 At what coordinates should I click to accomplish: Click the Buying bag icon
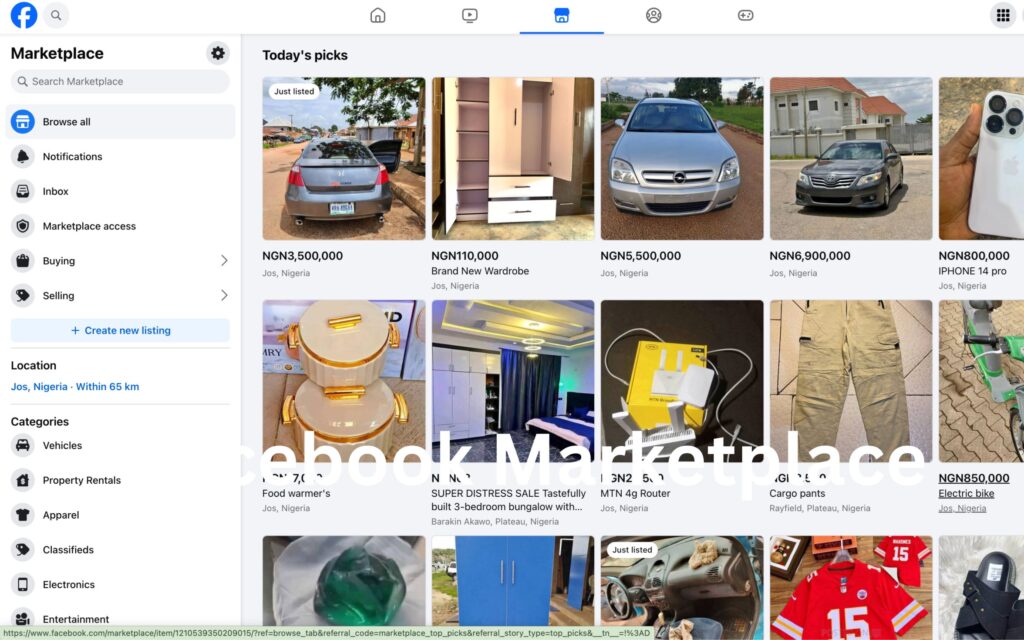[x=23, y=261]
